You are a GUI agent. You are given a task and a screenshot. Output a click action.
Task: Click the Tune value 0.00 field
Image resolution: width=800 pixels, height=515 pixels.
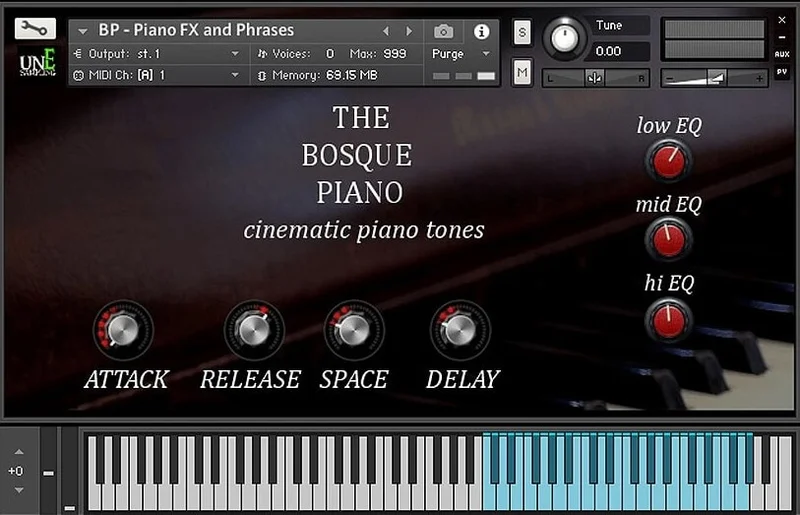click(620, 52)
